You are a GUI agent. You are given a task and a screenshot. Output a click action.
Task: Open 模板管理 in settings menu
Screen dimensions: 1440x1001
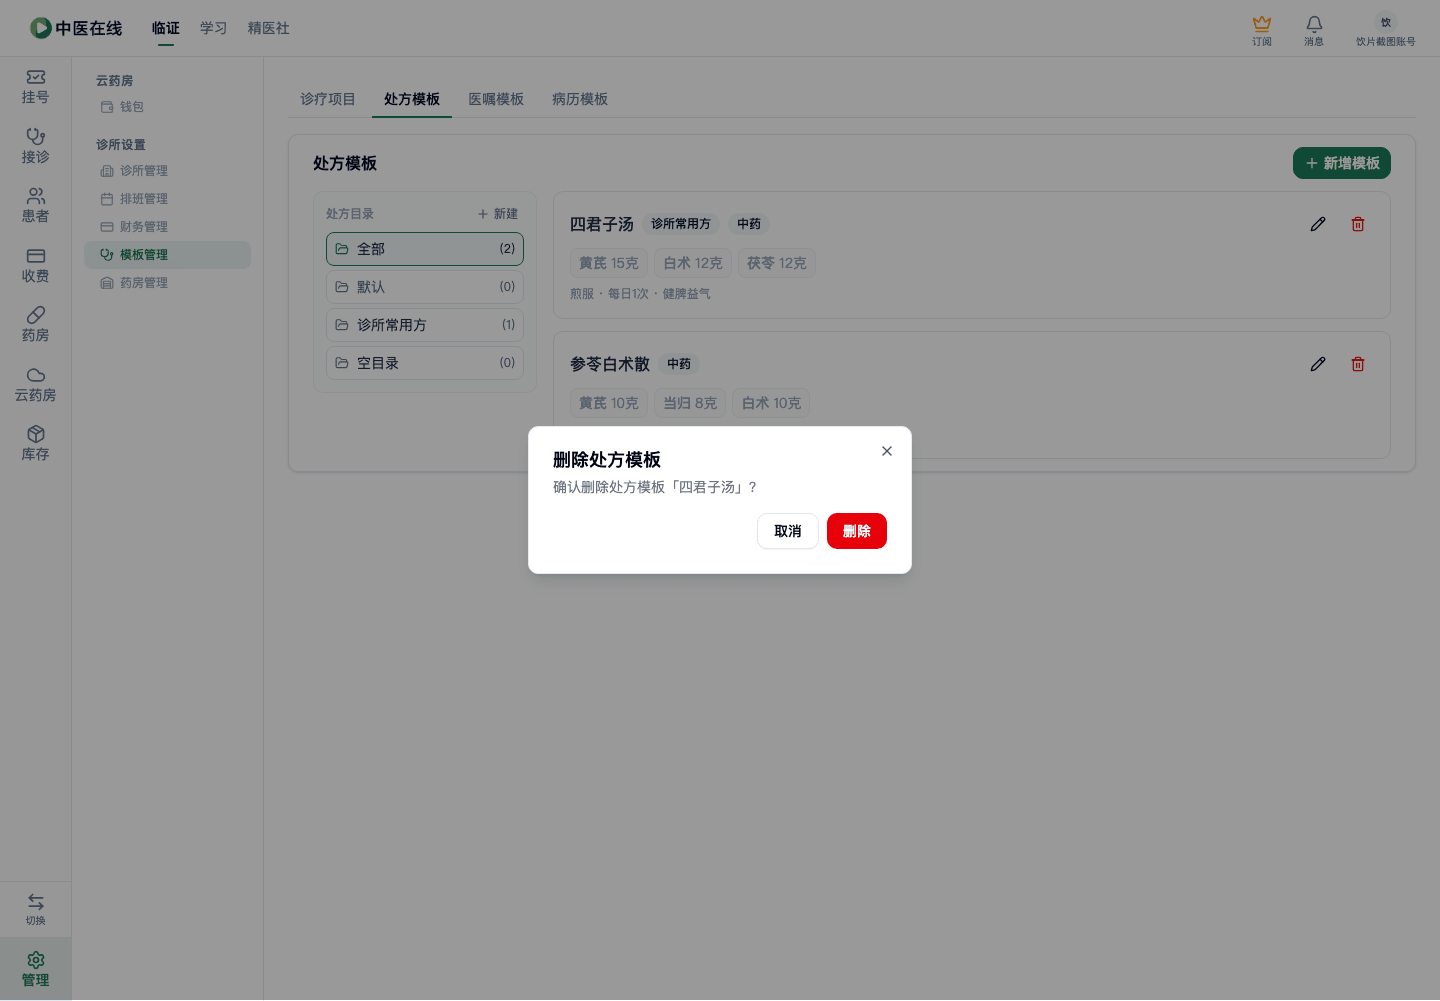coord(167,255)
